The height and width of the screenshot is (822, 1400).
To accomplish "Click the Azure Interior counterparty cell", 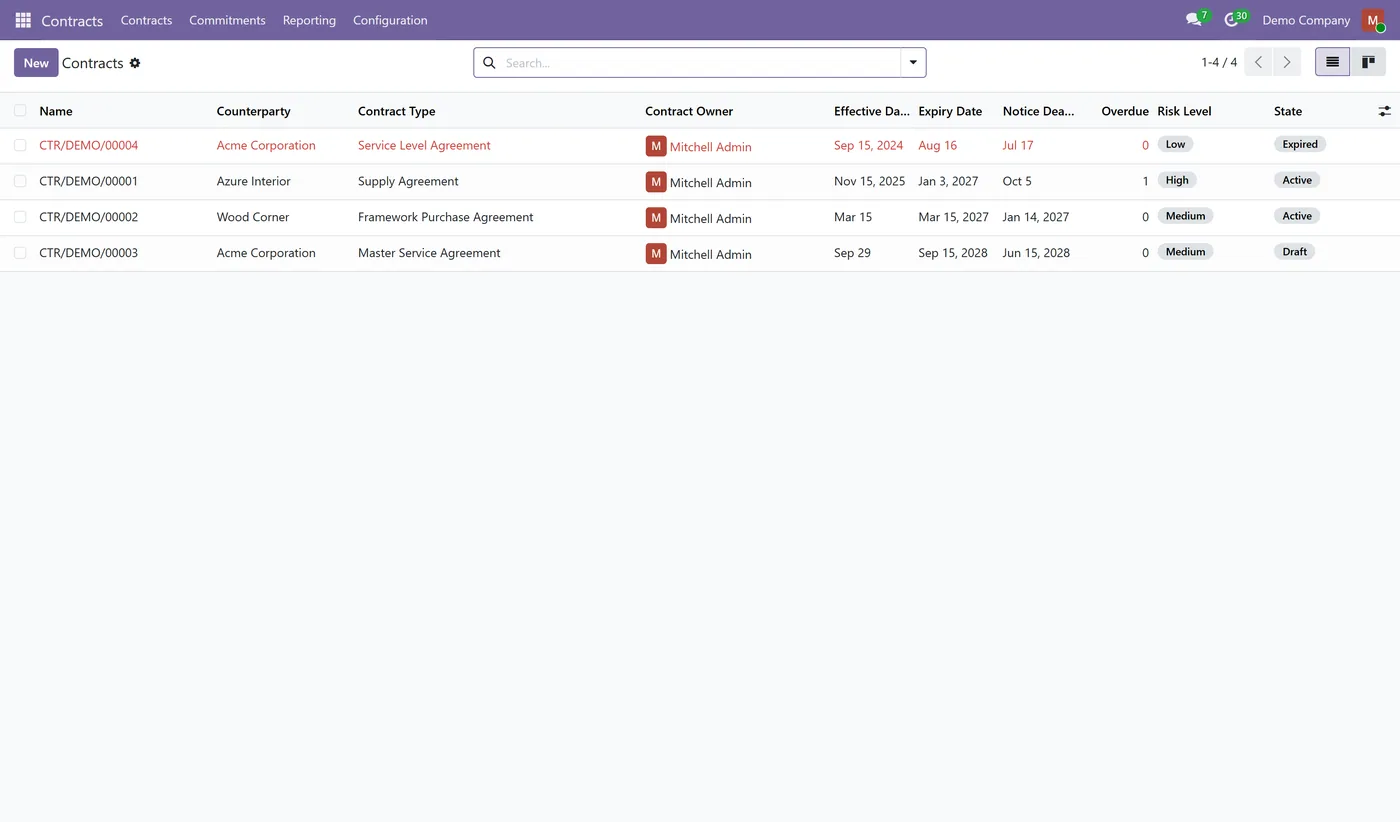I will pos(253,181).
